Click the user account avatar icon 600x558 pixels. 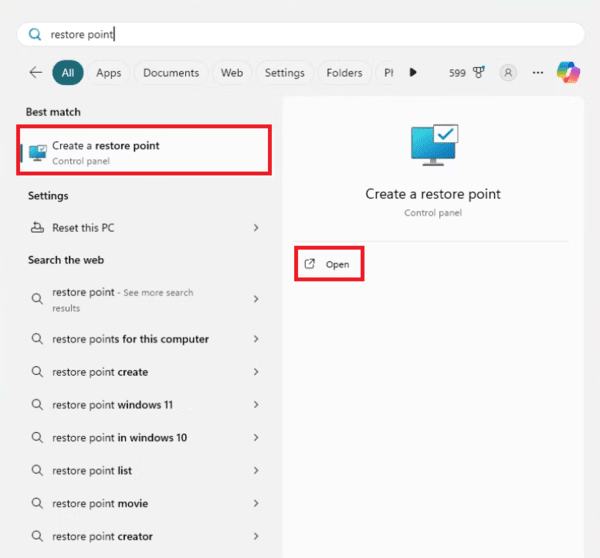[508, 72]
